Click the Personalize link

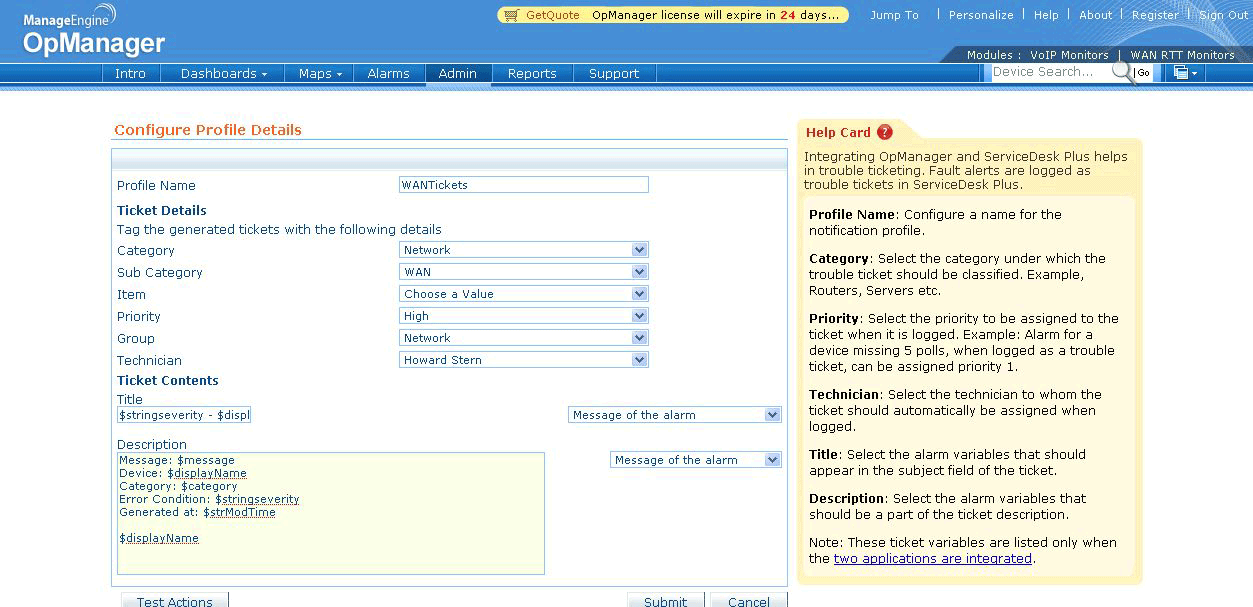pyautogui.click(x=981, y=15)
